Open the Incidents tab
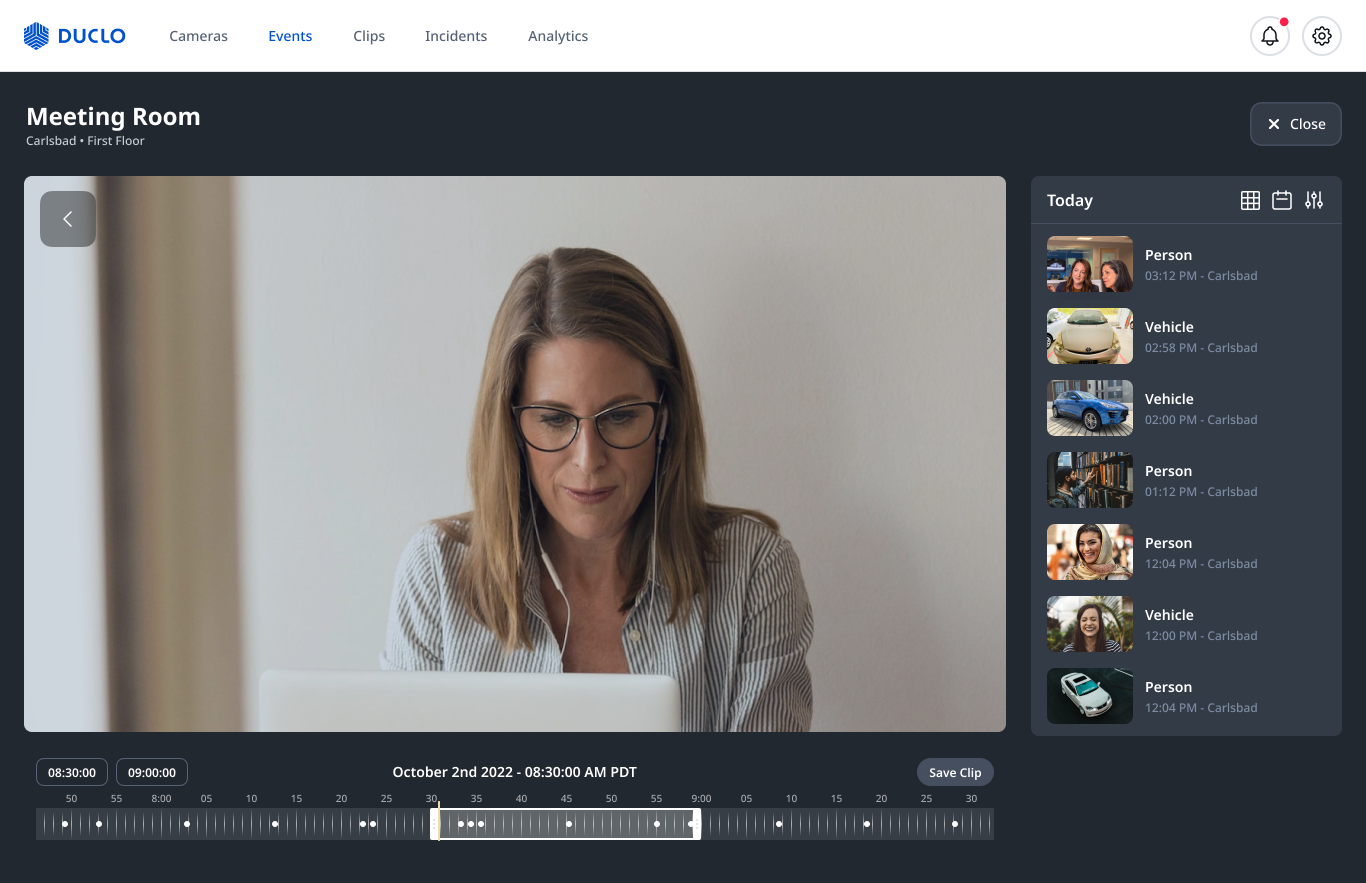Viewport: 1366px width, 883px height. [456, 36]
